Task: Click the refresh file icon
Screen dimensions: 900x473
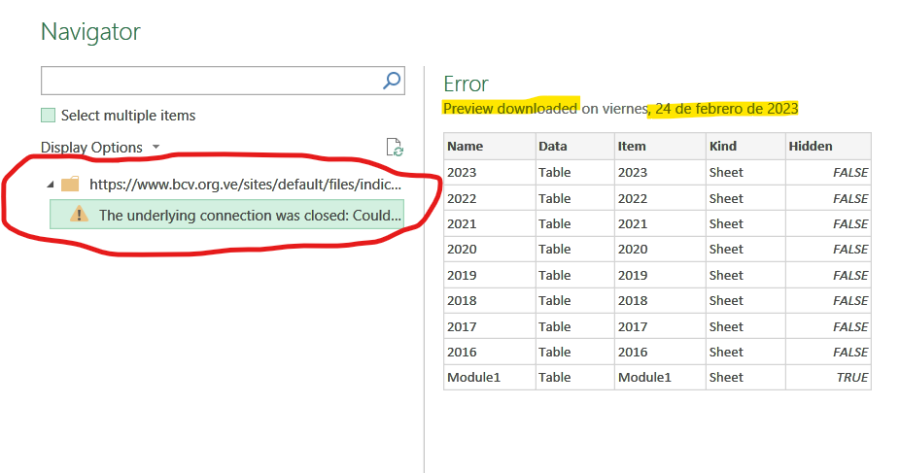Action: pos(394,147)
